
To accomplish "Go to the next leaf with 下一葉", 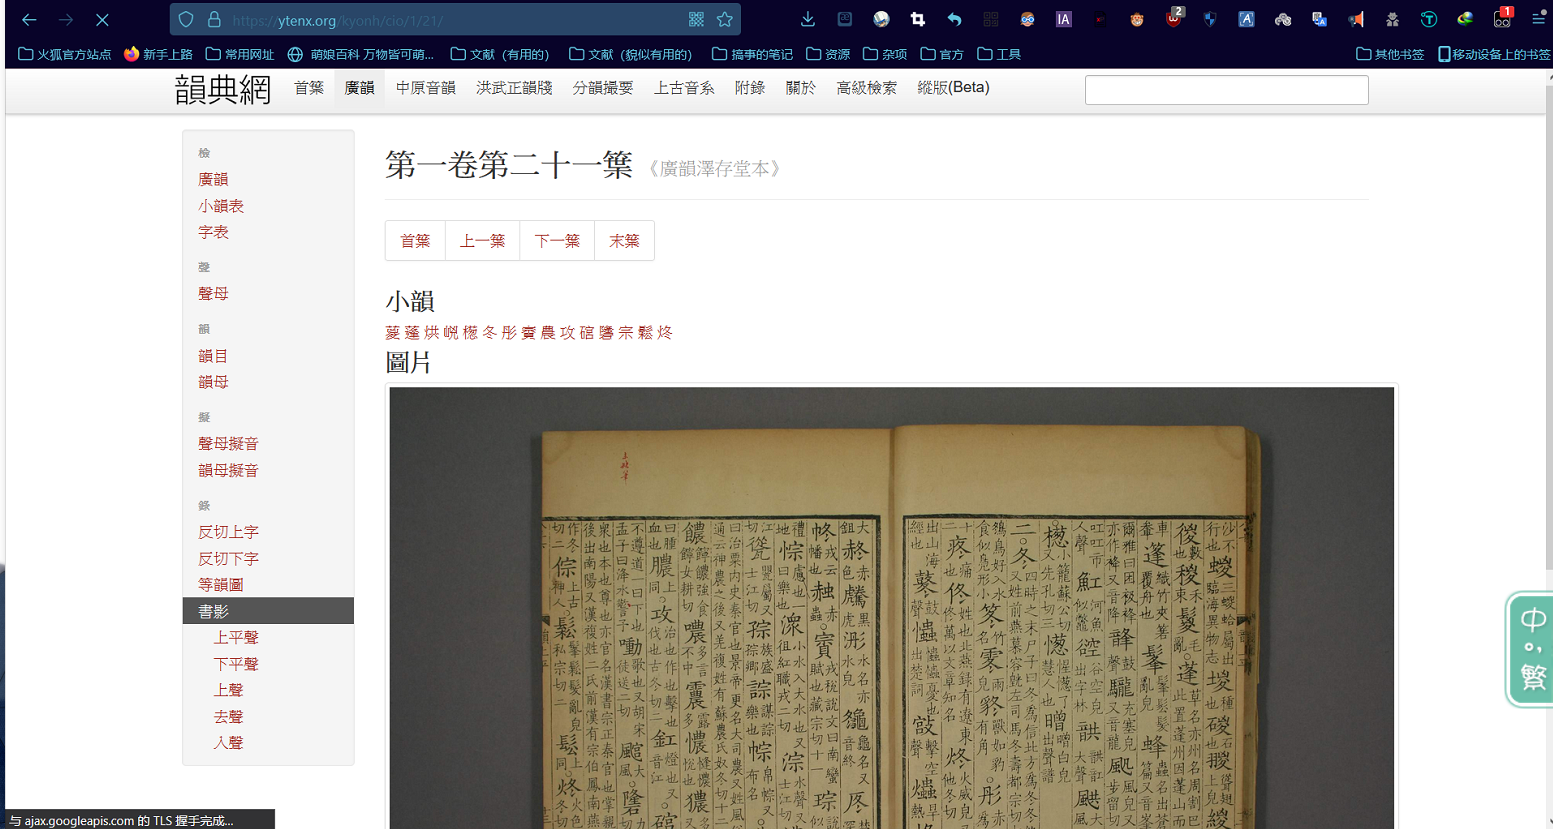I will (x=557, y=241).
